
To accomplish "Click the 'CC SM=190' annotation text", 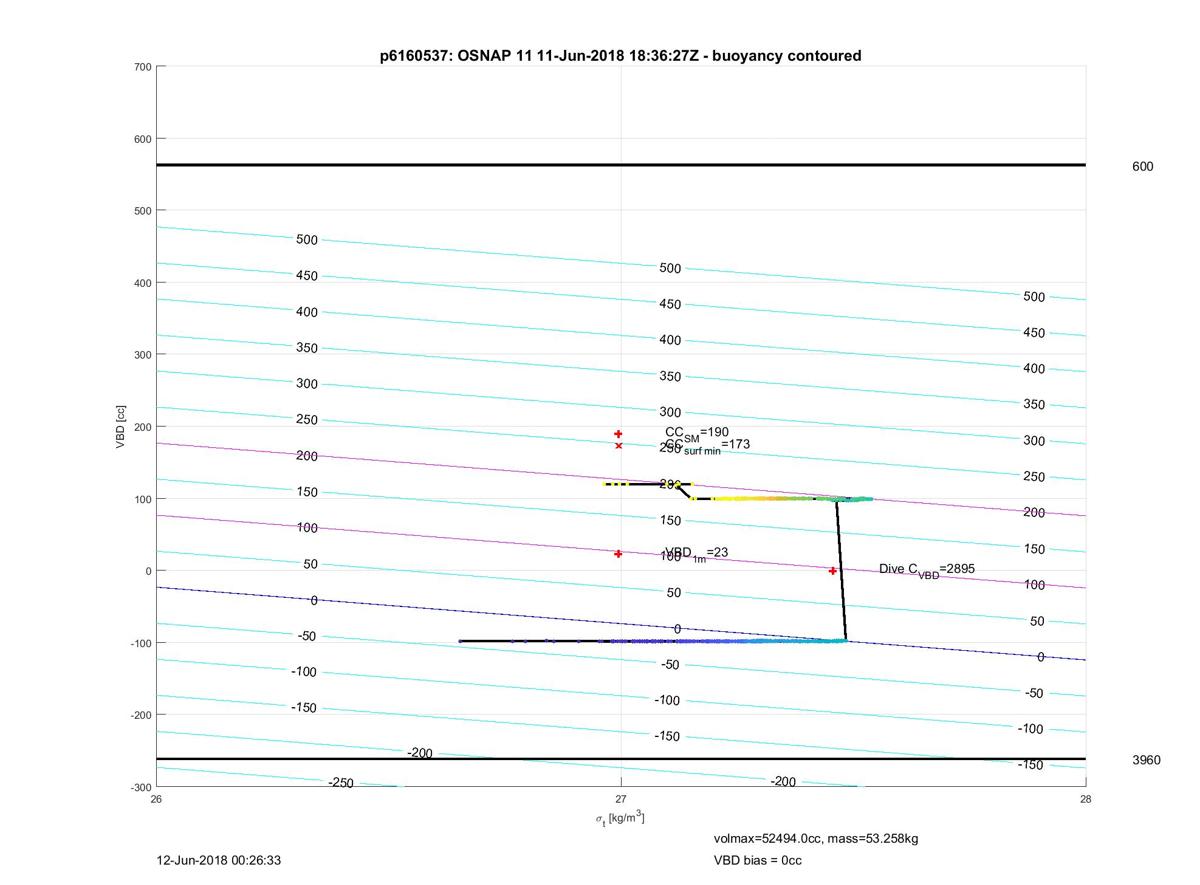I will 697,433.
